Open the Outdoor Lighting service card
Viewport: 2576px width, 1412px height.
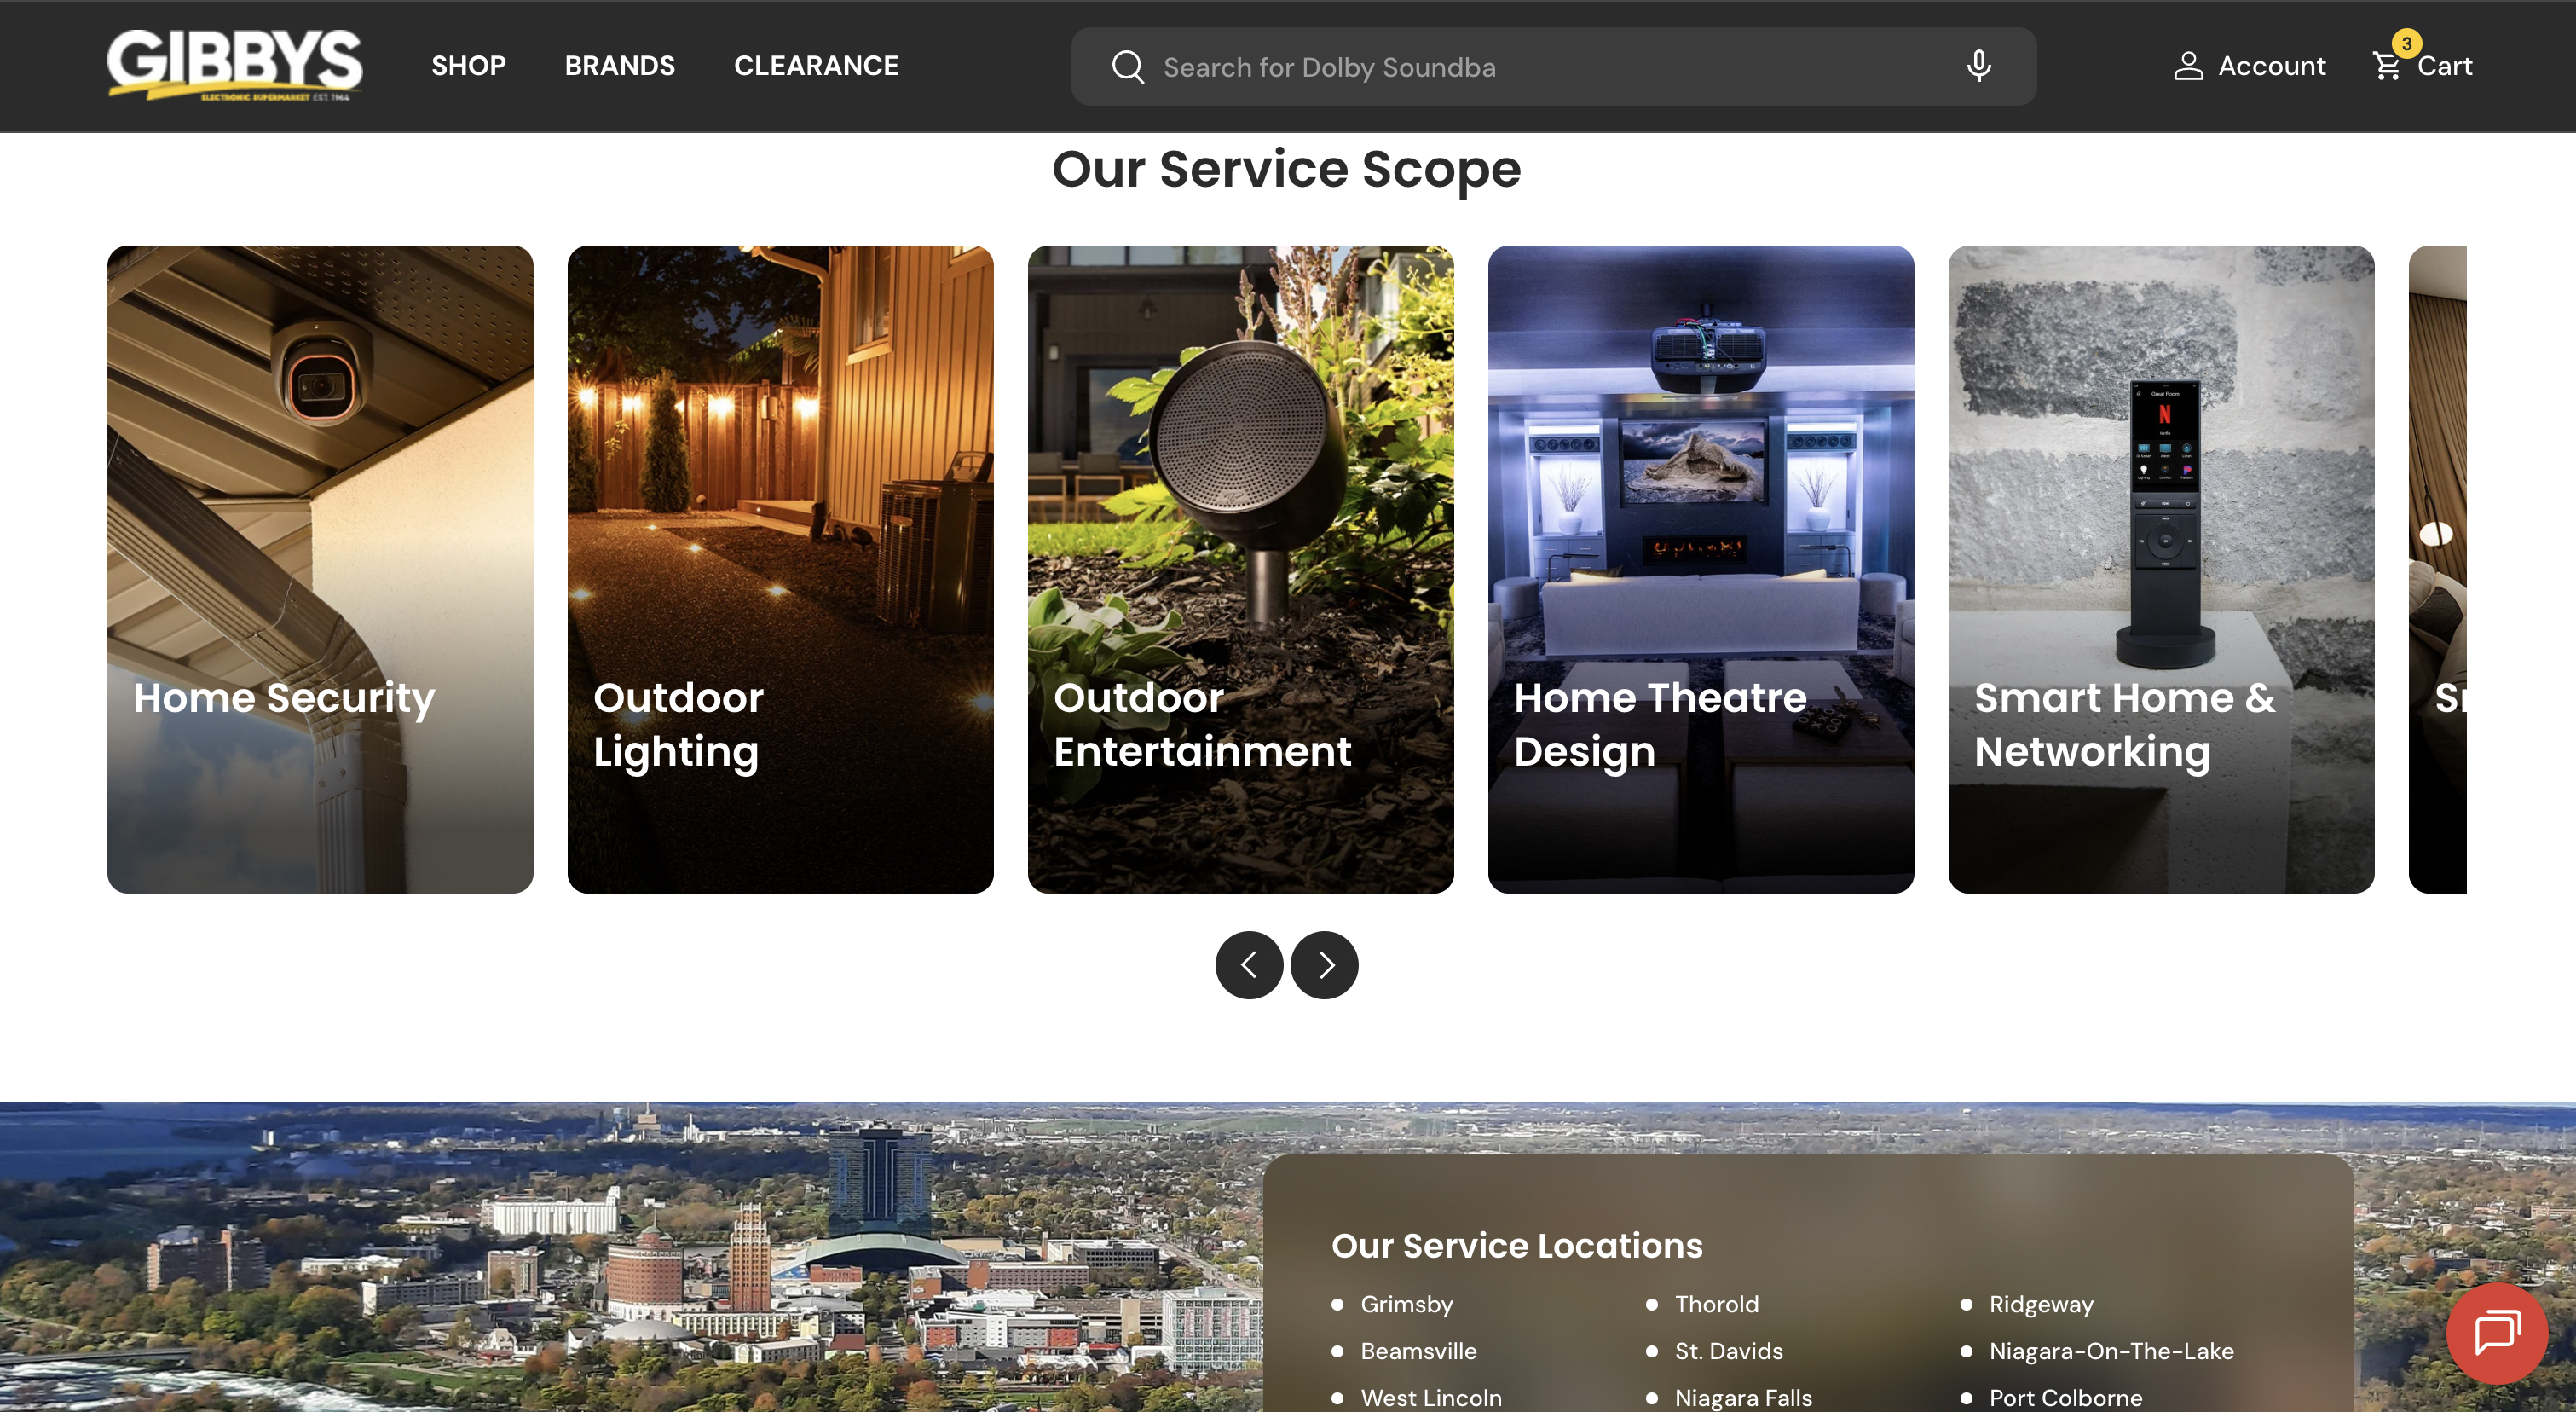click(x=780, y=569)
